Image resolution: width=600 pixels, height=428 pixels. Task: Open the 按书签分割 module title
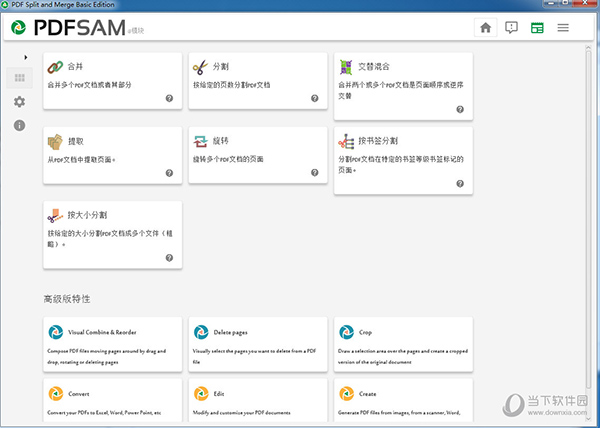[378, 141]
